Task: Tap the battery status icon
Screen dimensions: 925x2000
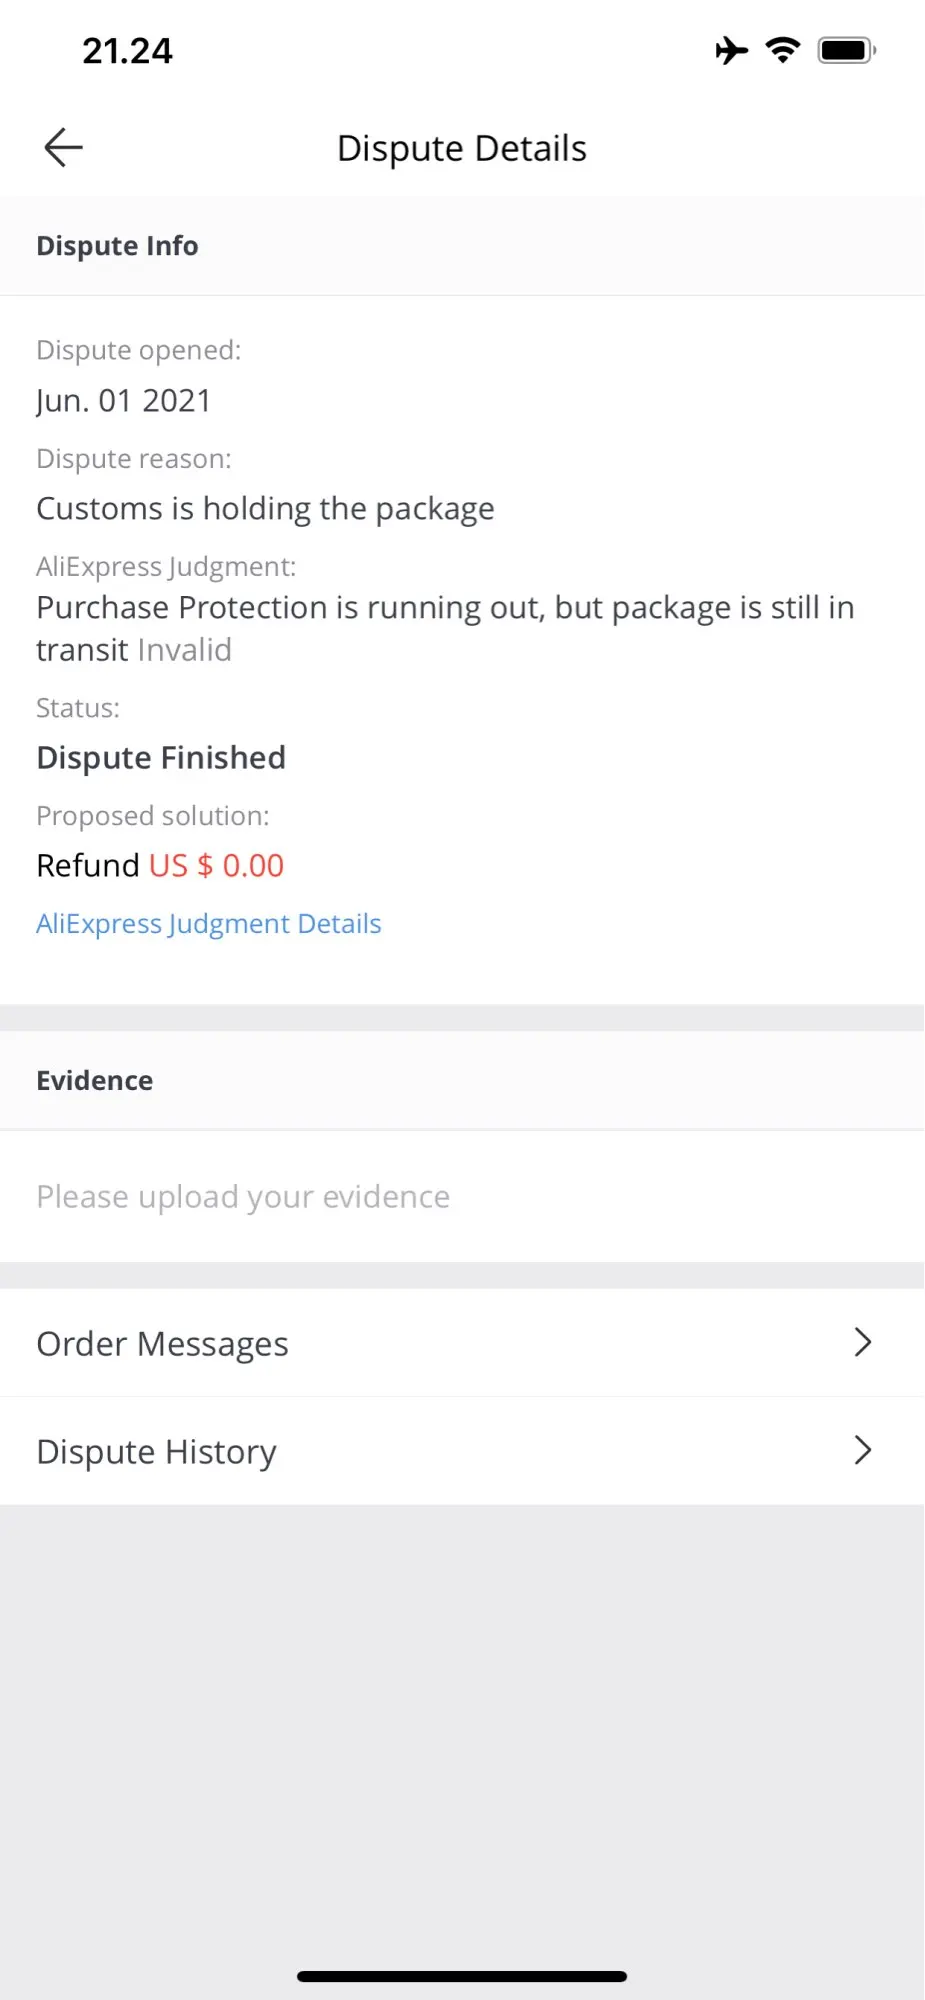Action: (846, 50)
